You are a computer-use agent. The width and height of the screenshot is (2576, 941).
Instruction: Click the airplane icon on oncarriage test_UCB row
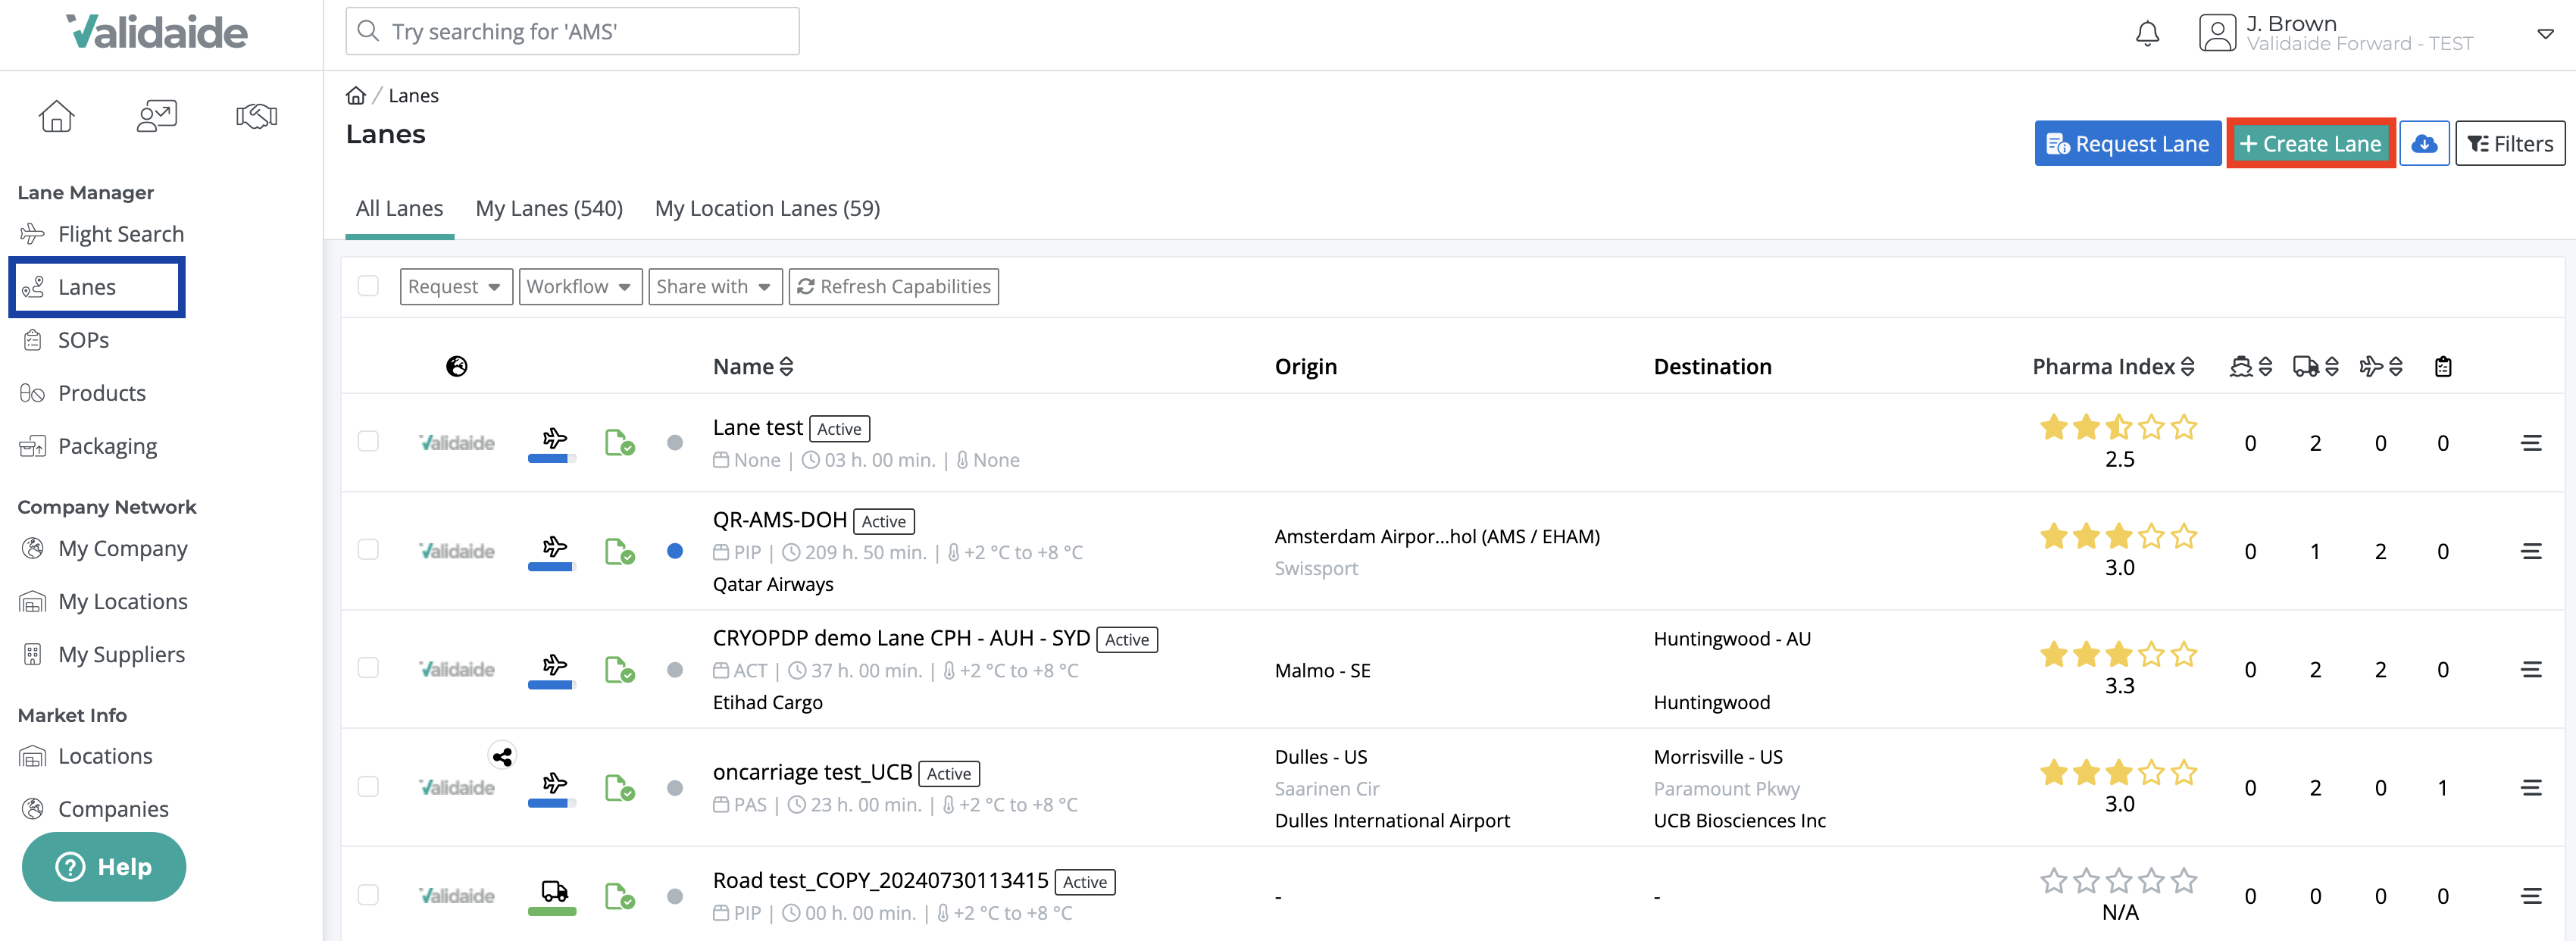click(x=554, y=783)
